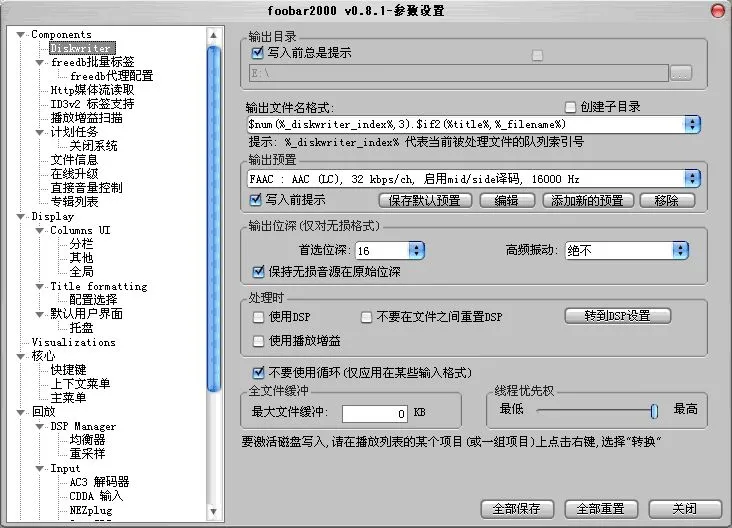Collapse the Title formatting node
Image resolution: width=732 pixels, height=528 pixels.
click(x=40, y=287)
